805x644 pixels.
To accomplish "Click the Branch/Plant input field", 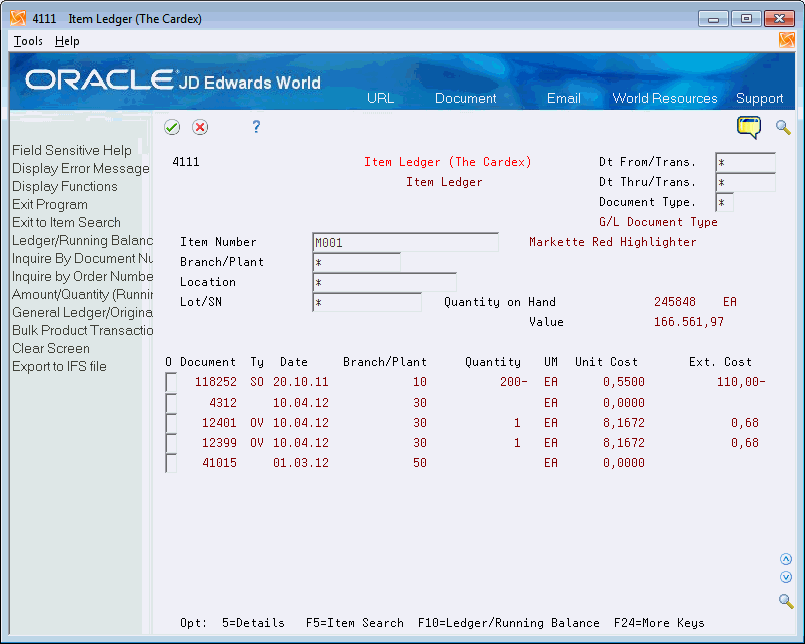I will [x=356, y=262].
